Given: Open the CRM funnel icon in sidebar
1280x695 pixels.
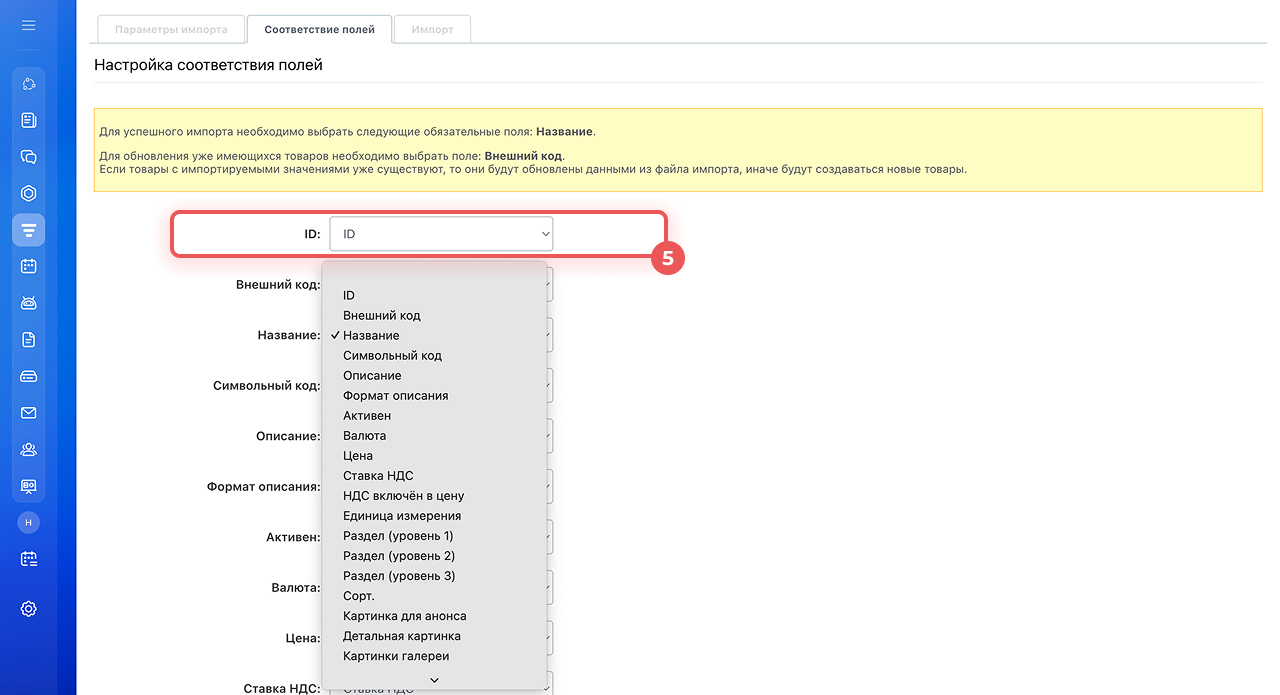Looking at the screenshot, I should click(x=28, y=230).
